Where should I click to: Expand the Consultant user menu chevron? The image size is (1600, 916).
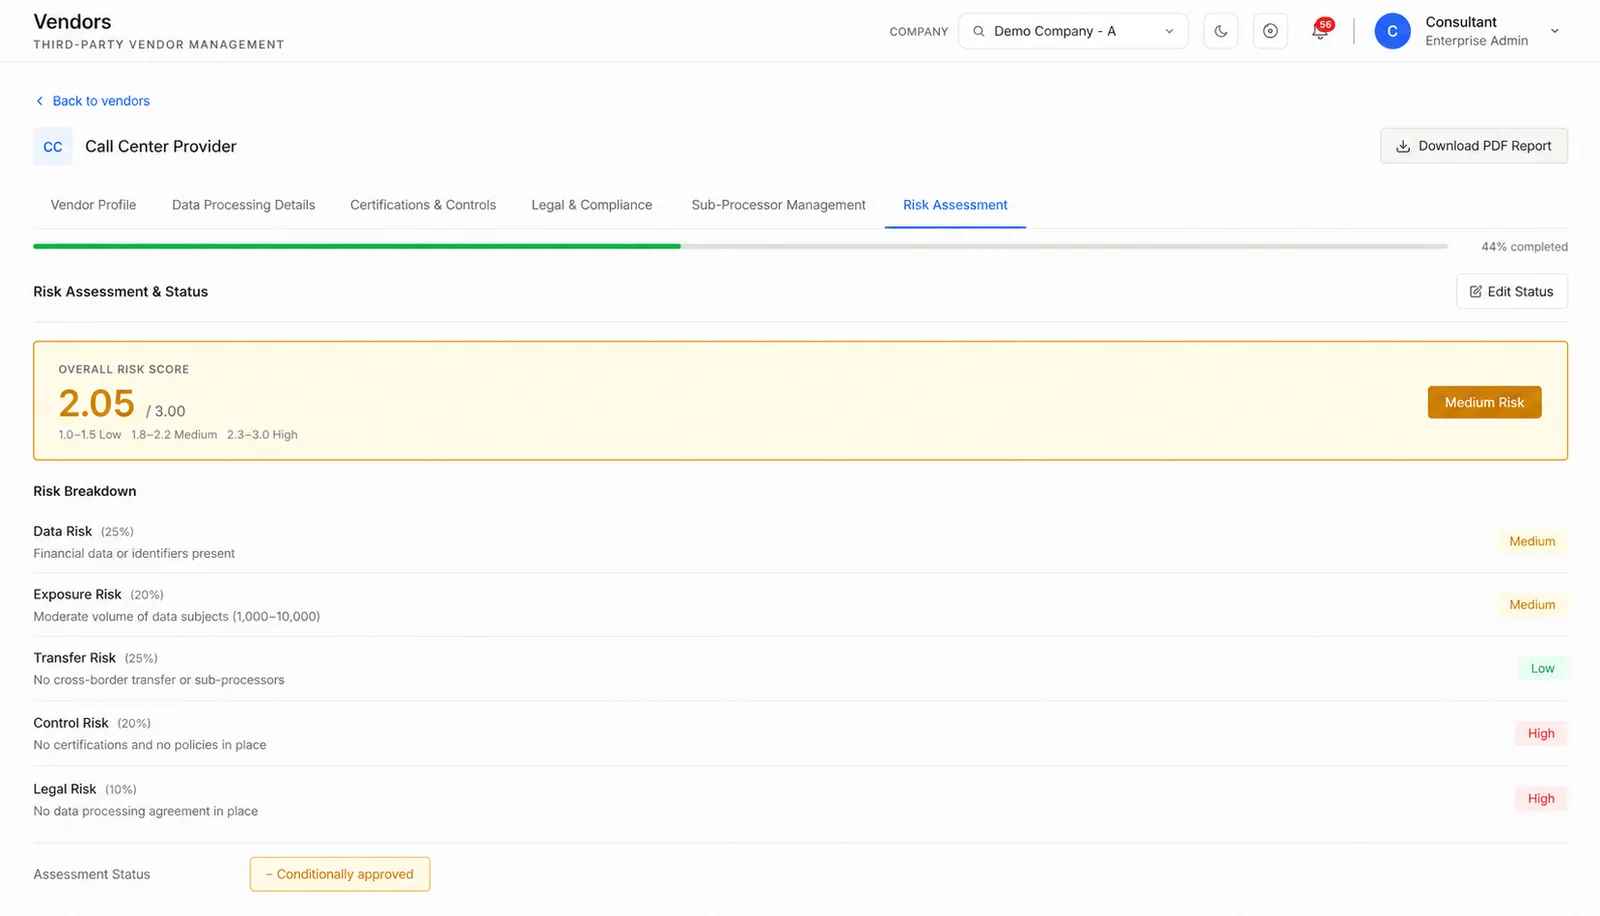pyautogui.click(x=1555, y=31)
